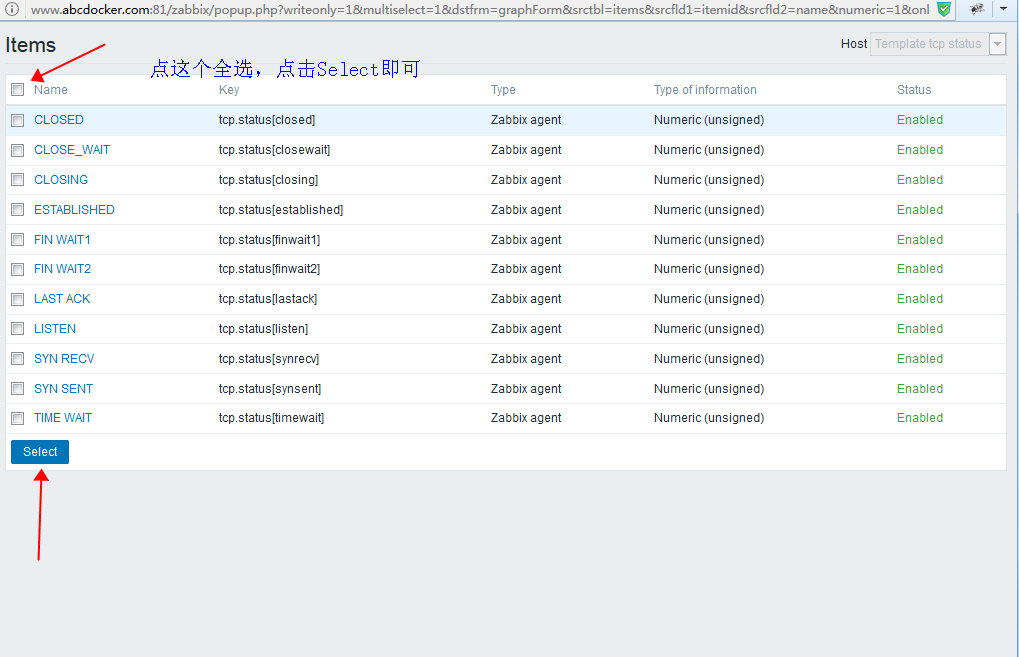Screen dimensions: 1019x657
Task: Open the Host dropdown showing Template tcp status
Action: pos(995,43)
